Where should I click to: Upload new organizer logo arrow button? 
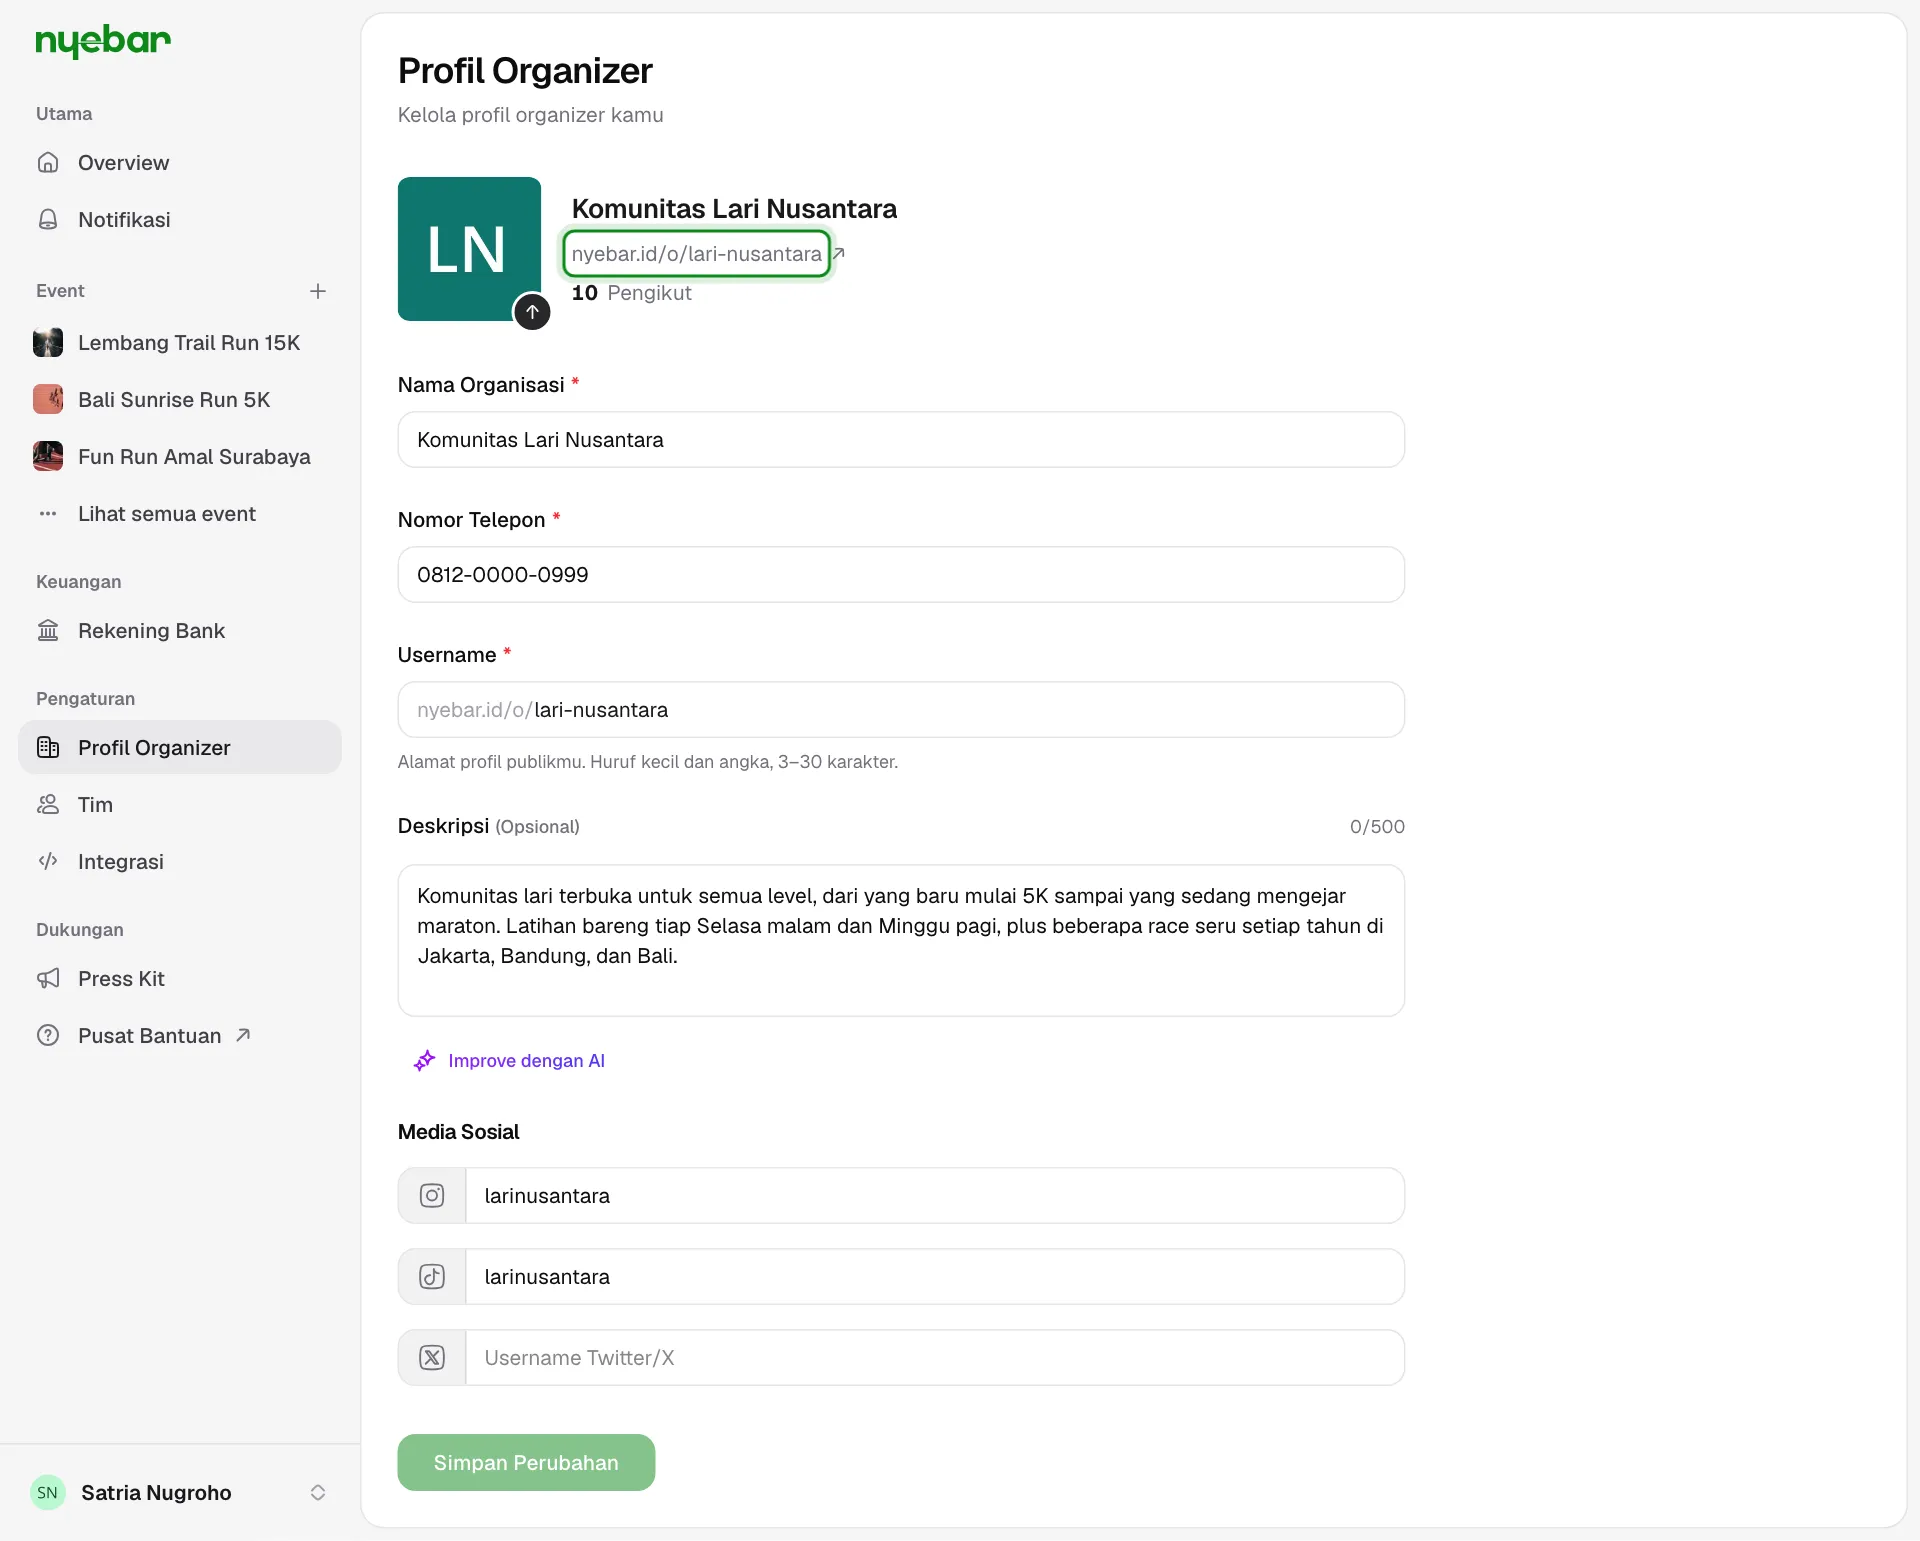532,312
